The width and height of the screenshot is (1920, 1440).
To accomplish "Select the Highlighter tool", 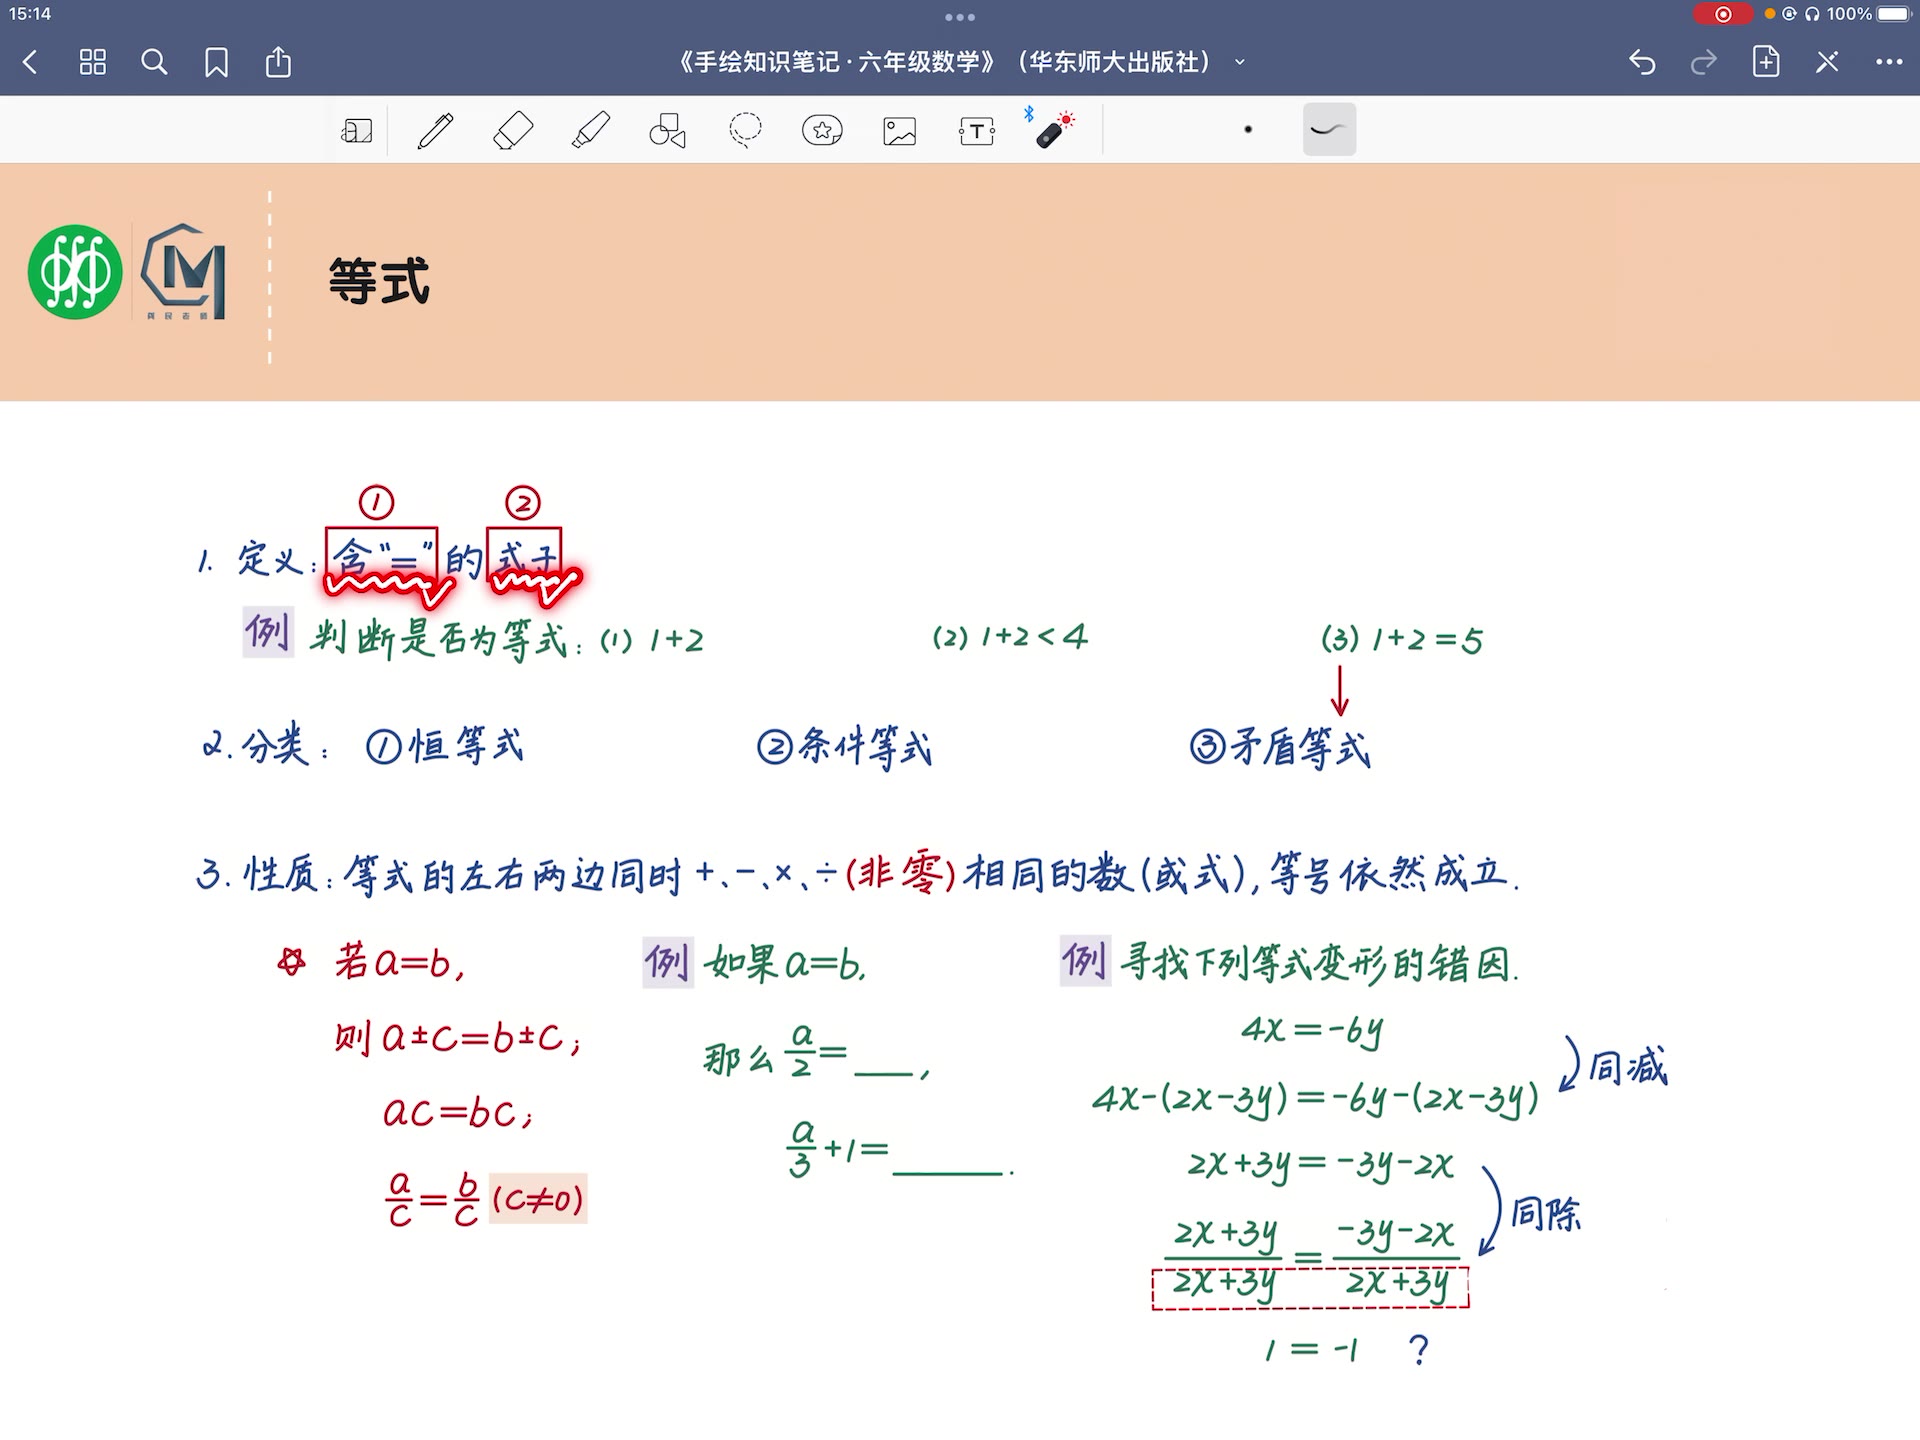I will pos(589,129).
